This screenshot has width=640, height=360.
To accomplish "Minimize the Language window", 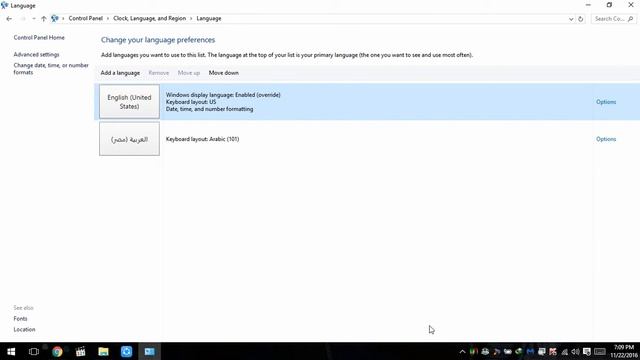I will (588, 5).
